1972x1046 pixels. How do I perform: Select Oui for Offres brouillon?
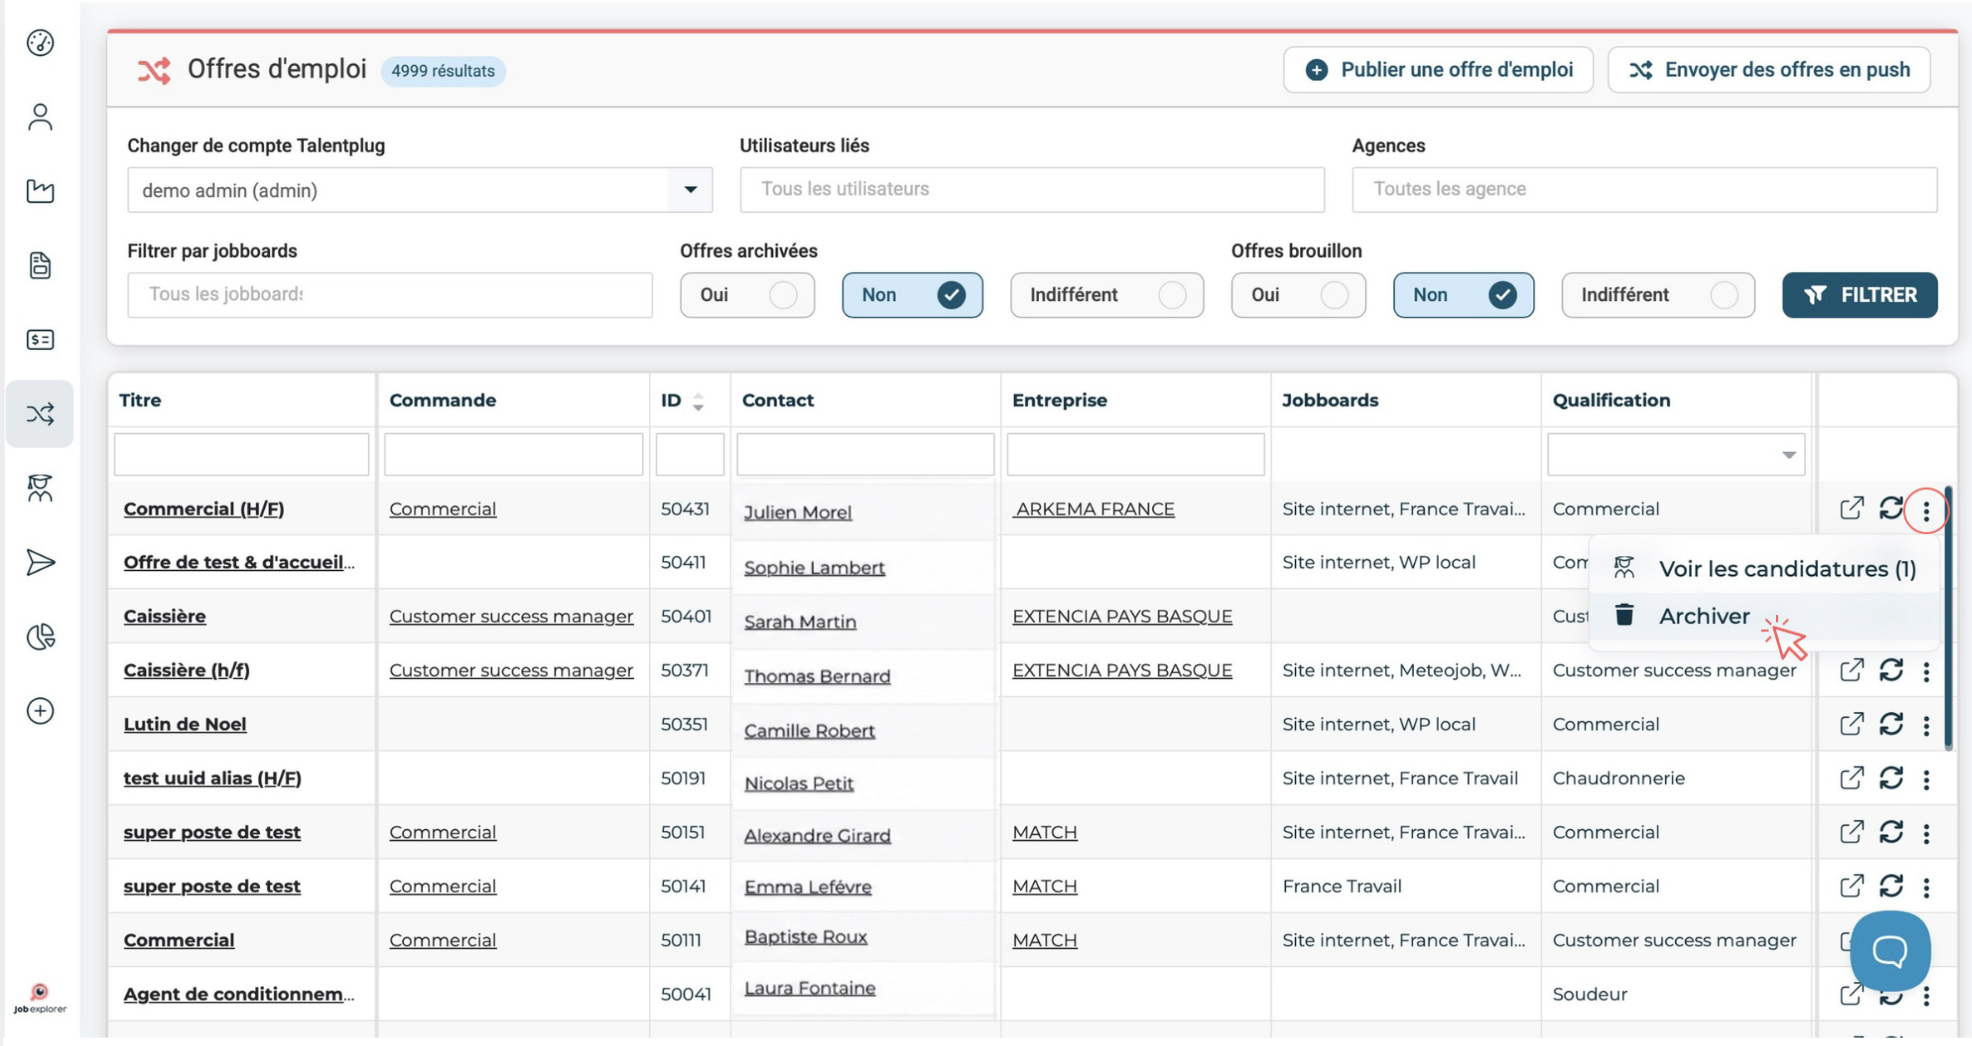pos(1298,295)
